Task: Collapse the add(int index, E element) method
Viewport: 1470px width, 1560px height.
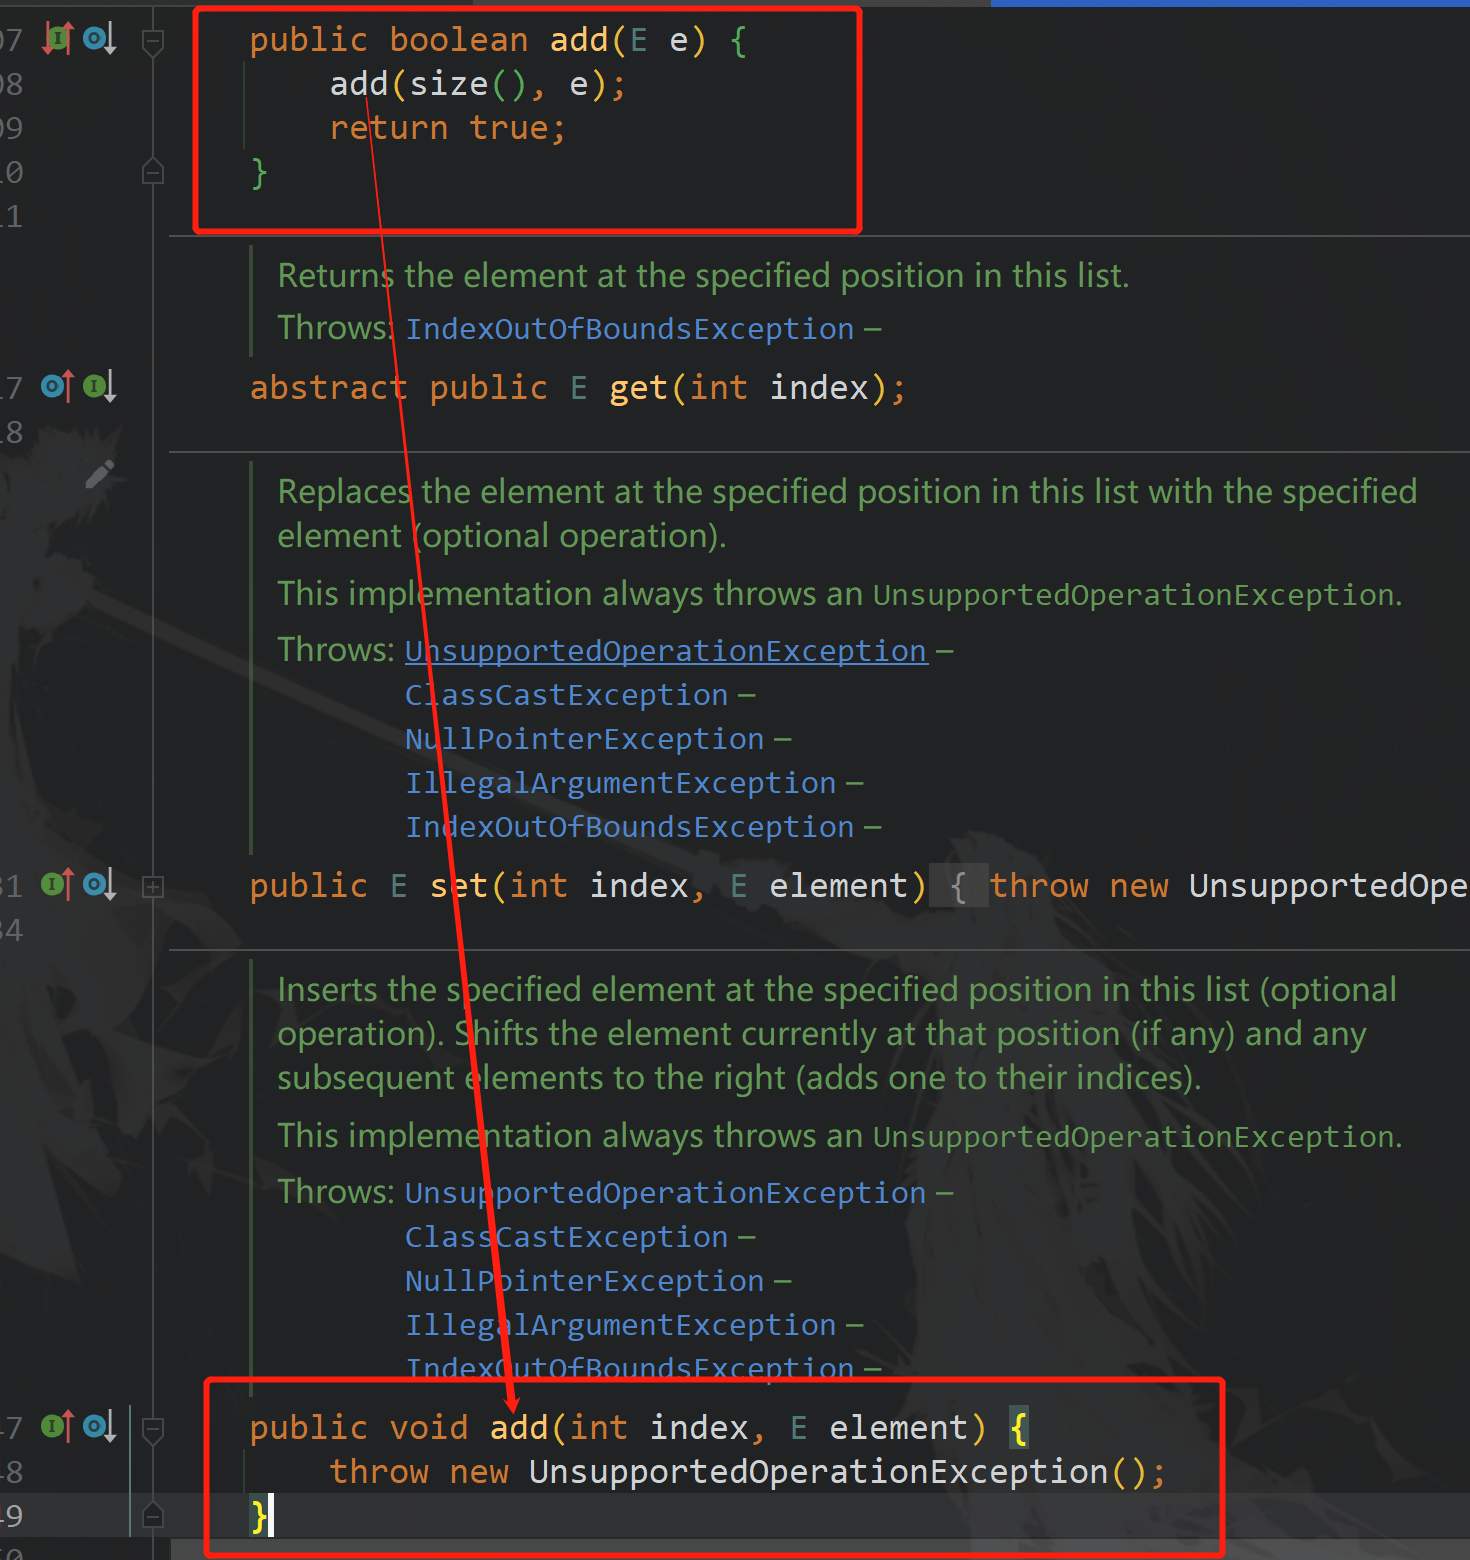Action: pos(153,1429)
